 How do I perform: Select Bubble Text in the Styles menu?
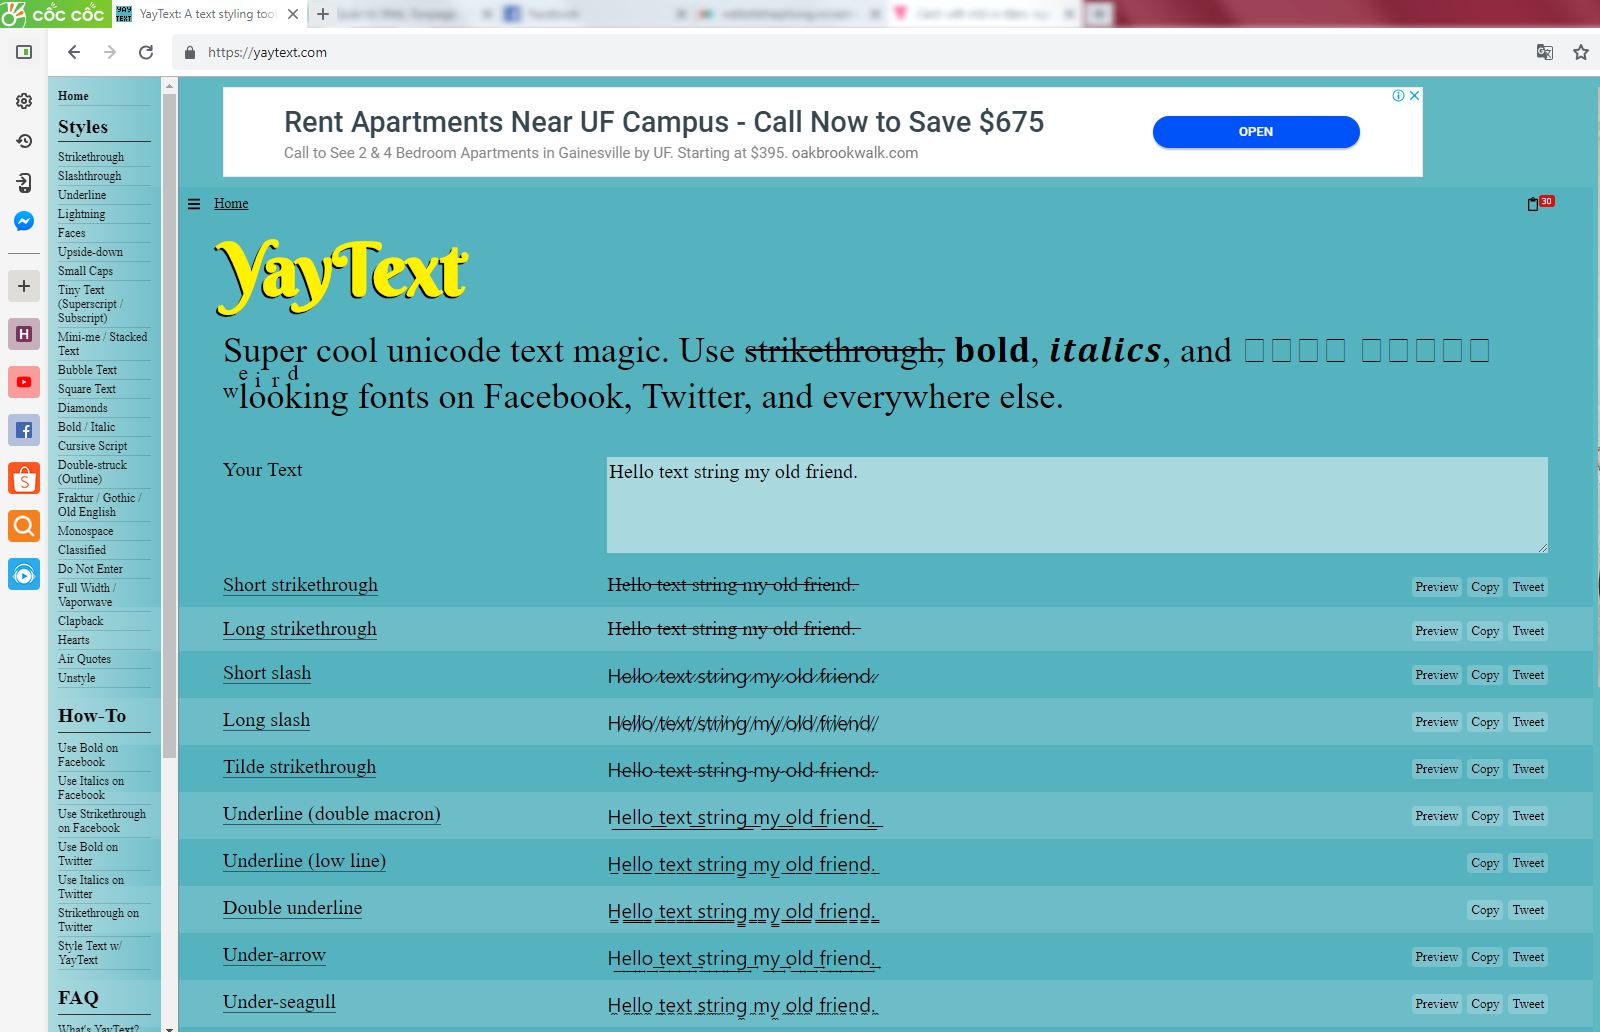pyautogui.click(x=87, y=370)
